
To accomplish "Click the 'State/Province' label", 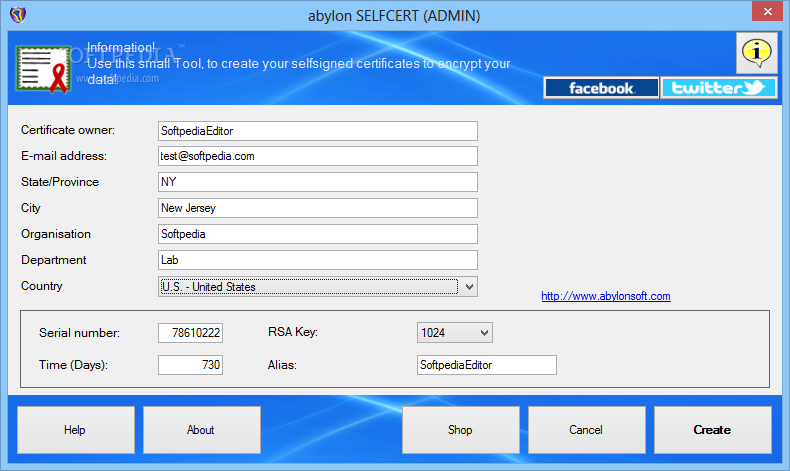I will (x=60, y=182).
